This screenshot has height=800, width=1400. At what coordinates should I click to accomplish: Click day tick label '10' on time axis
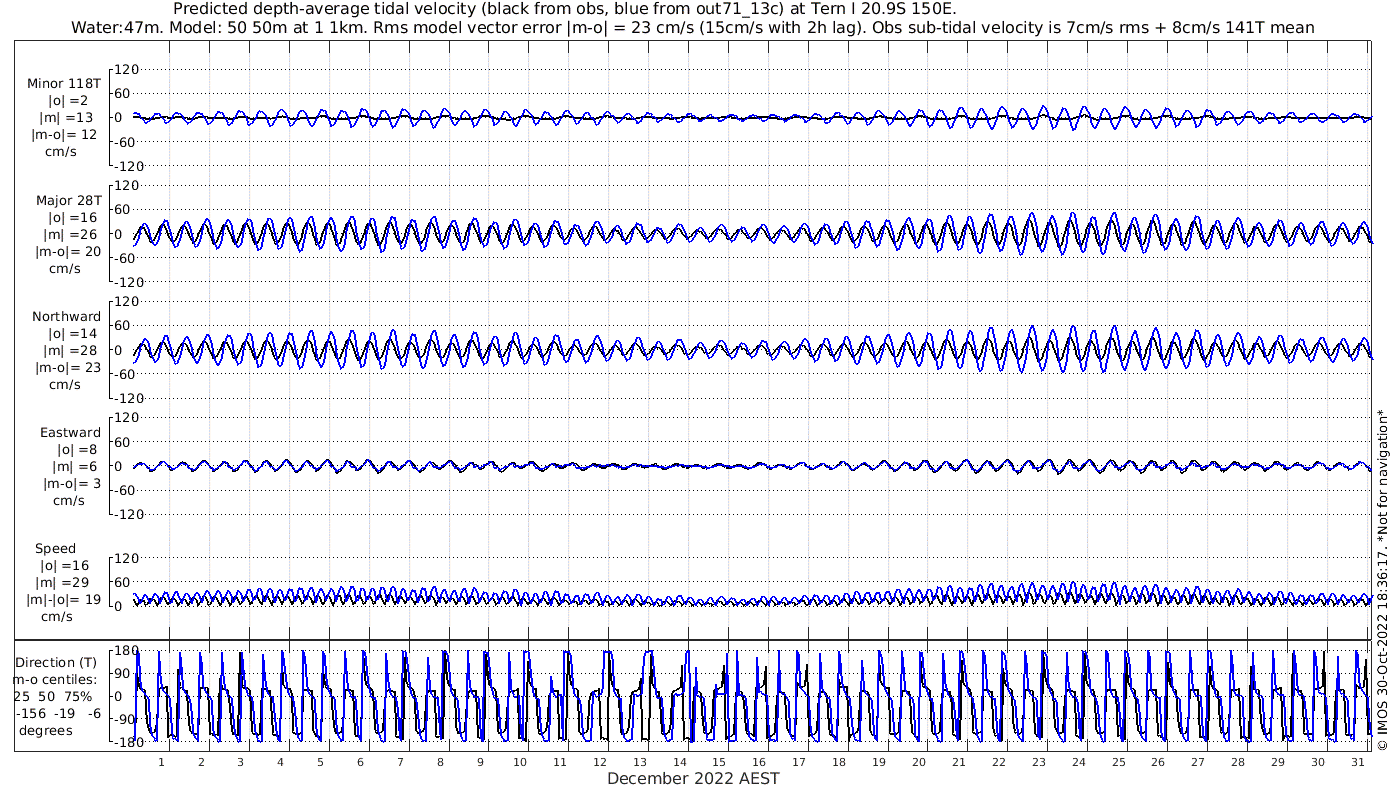coord(520,762)
